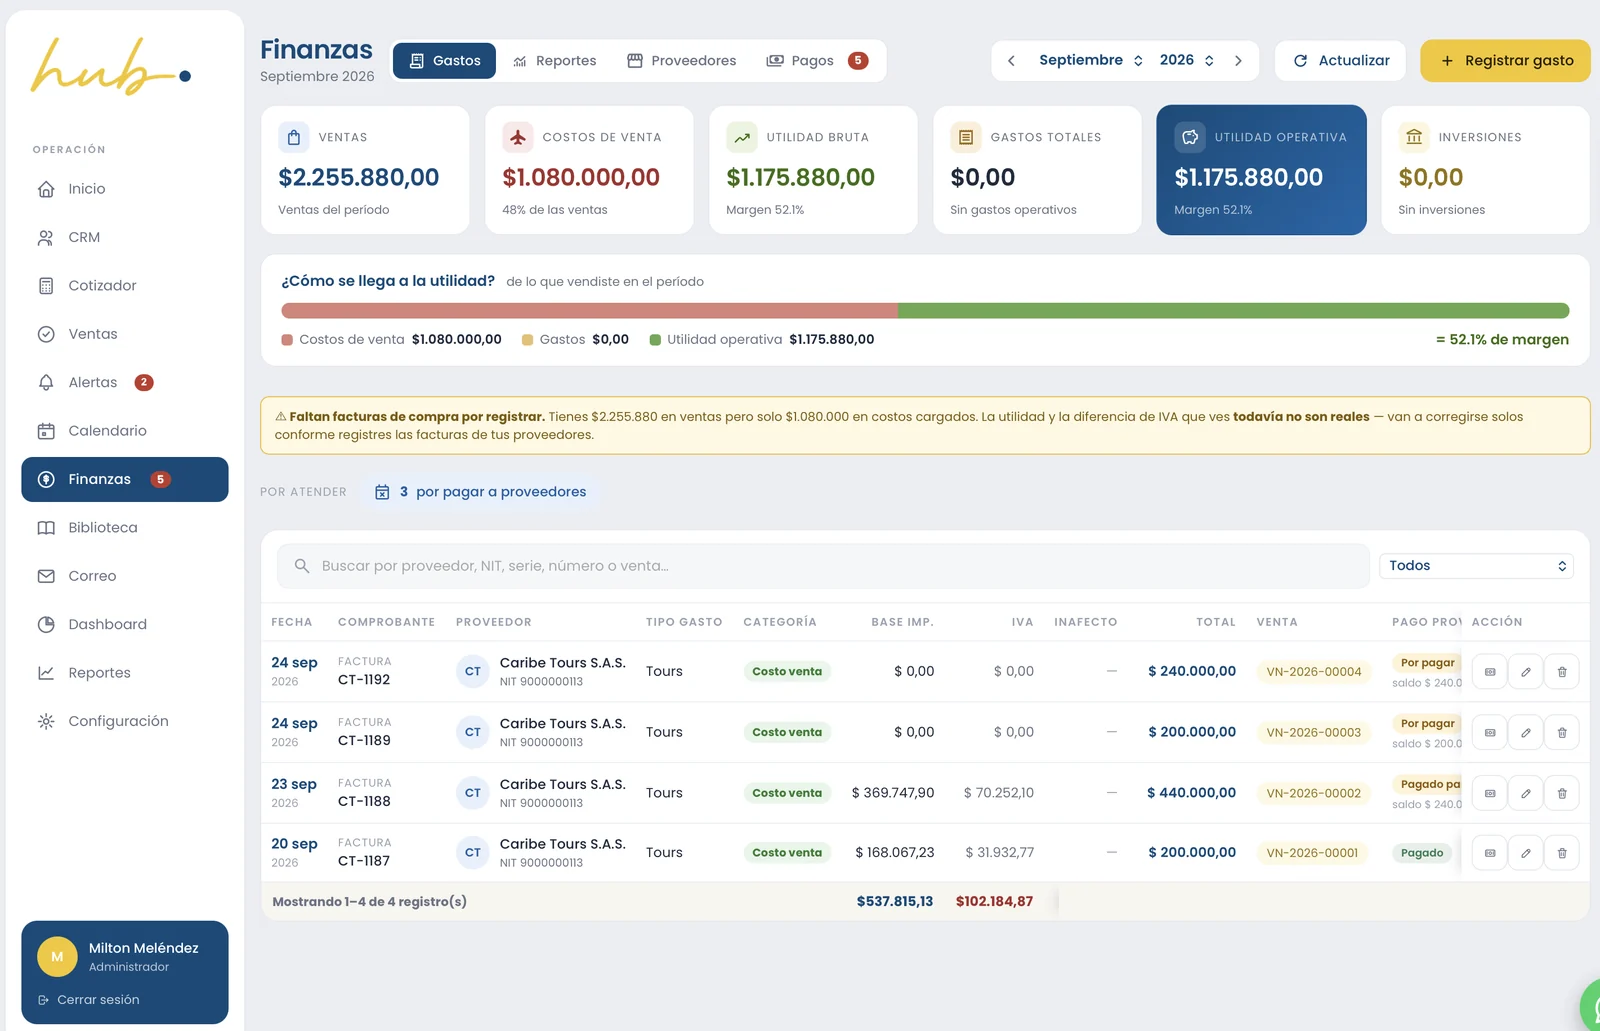This screenshot has height=1031, width=1600.
Task: Click the supplier search input field
Action: pyautogui.click(x=823, y=566)
